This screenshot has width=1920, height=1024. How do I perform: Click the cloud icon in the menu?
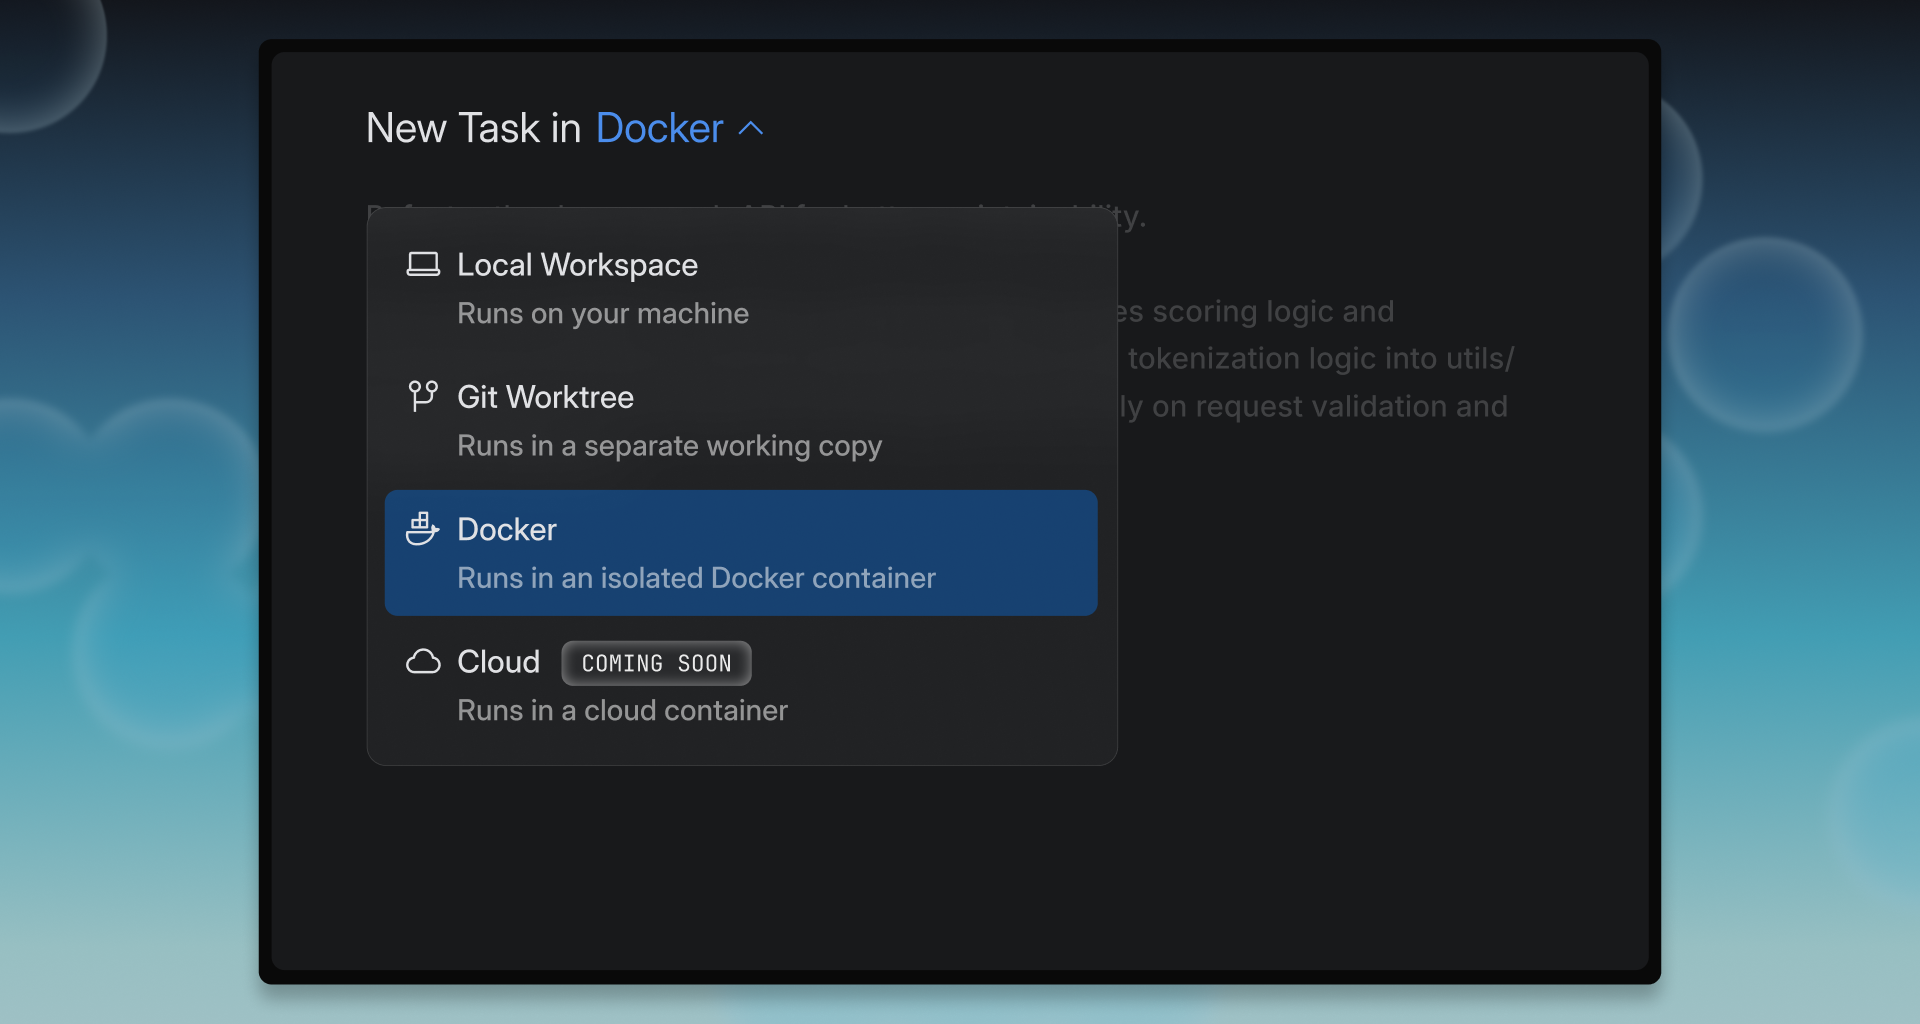point(423,662)
